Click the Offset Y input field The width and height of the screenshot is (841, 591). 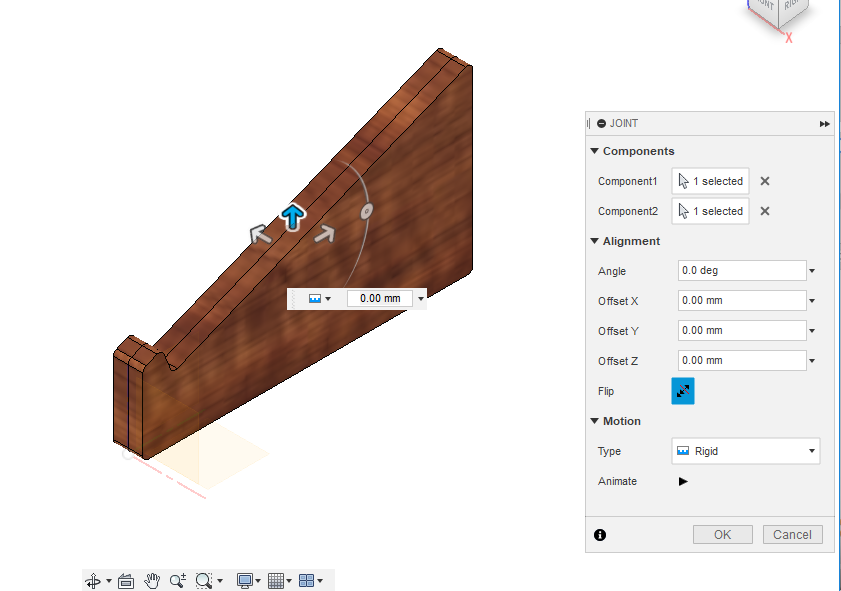(x=742, y=331)
